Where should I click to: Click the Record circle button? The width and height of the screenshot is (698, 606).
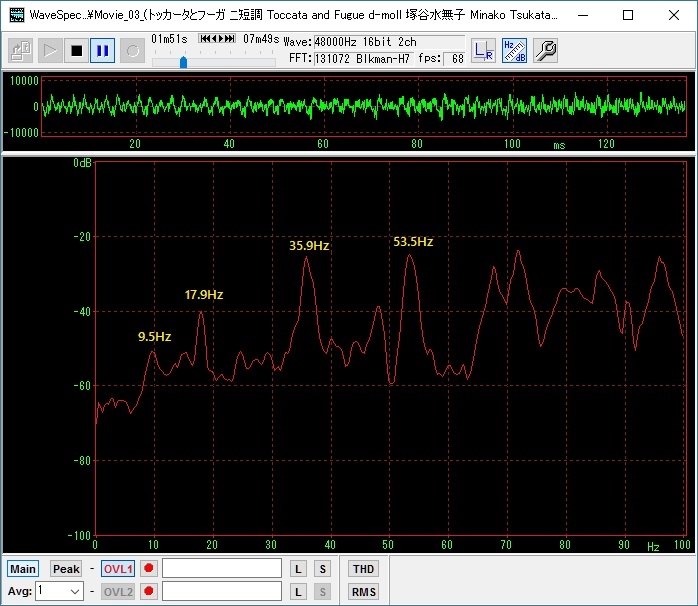(x=131, y=51)
